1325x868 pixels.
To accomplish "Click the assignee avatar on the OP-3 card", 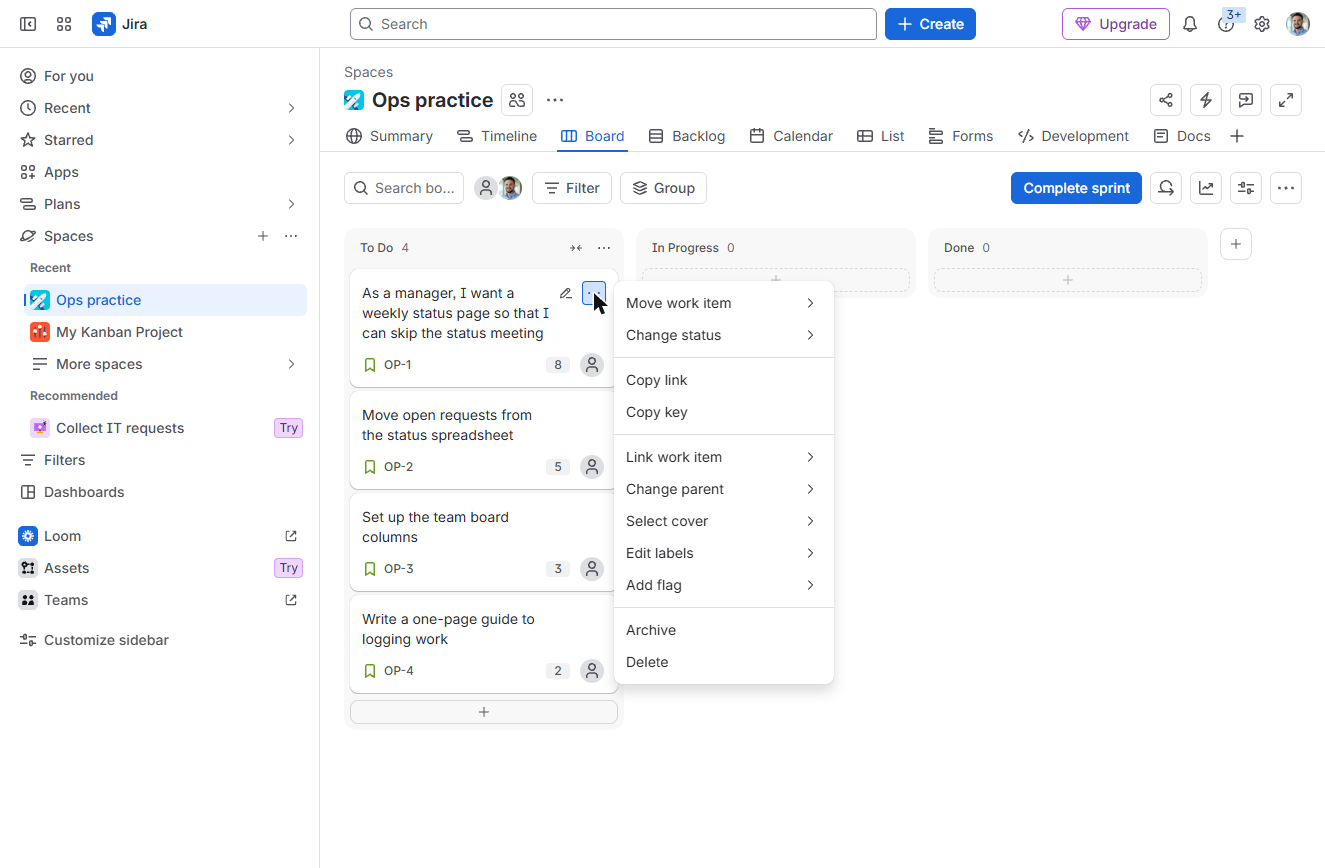I will (592, 569).
